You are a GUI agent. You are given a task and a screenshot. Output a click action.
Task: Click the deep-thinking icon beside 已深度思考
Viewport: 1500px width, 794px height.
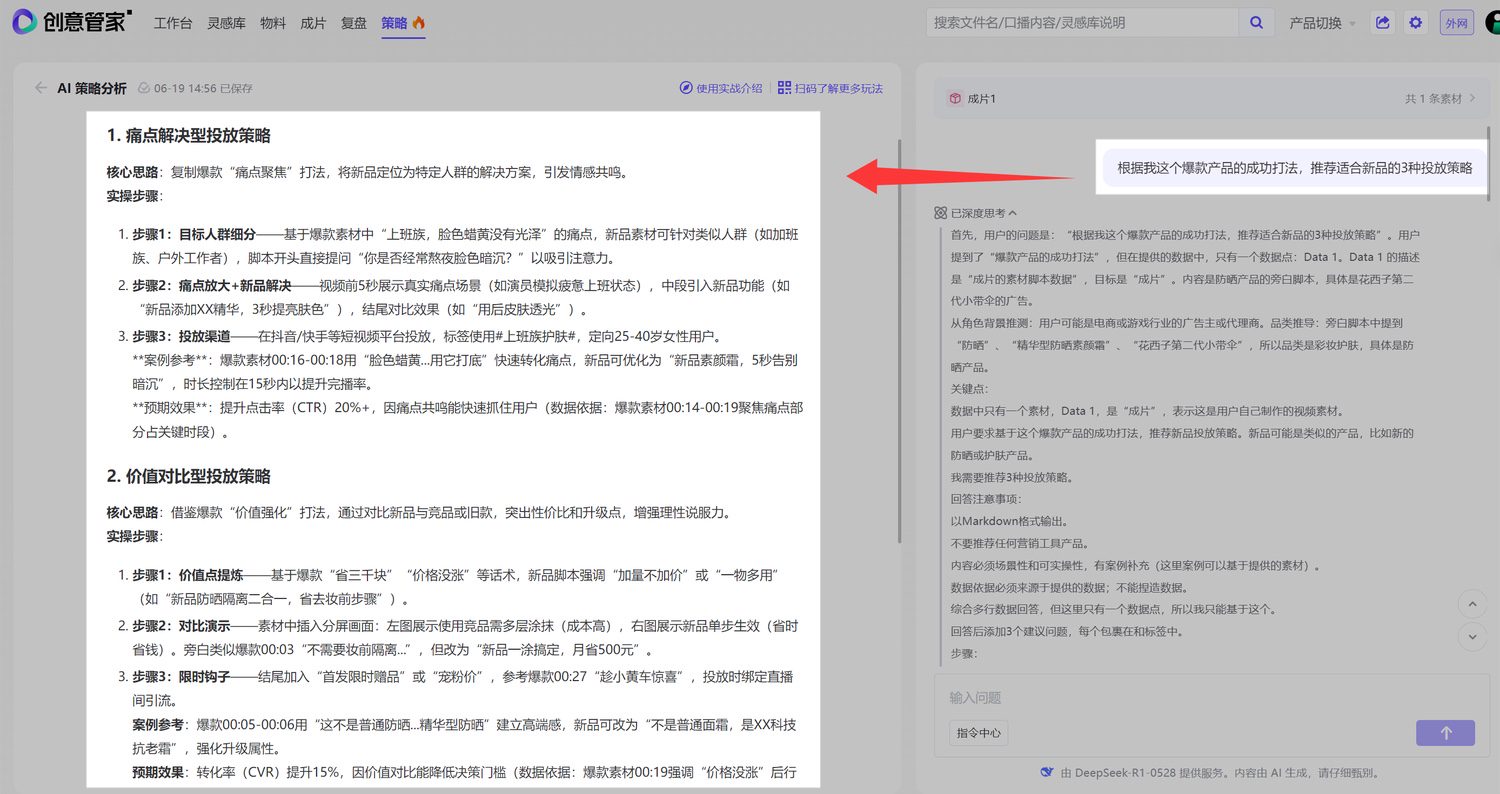click(940, 213)
